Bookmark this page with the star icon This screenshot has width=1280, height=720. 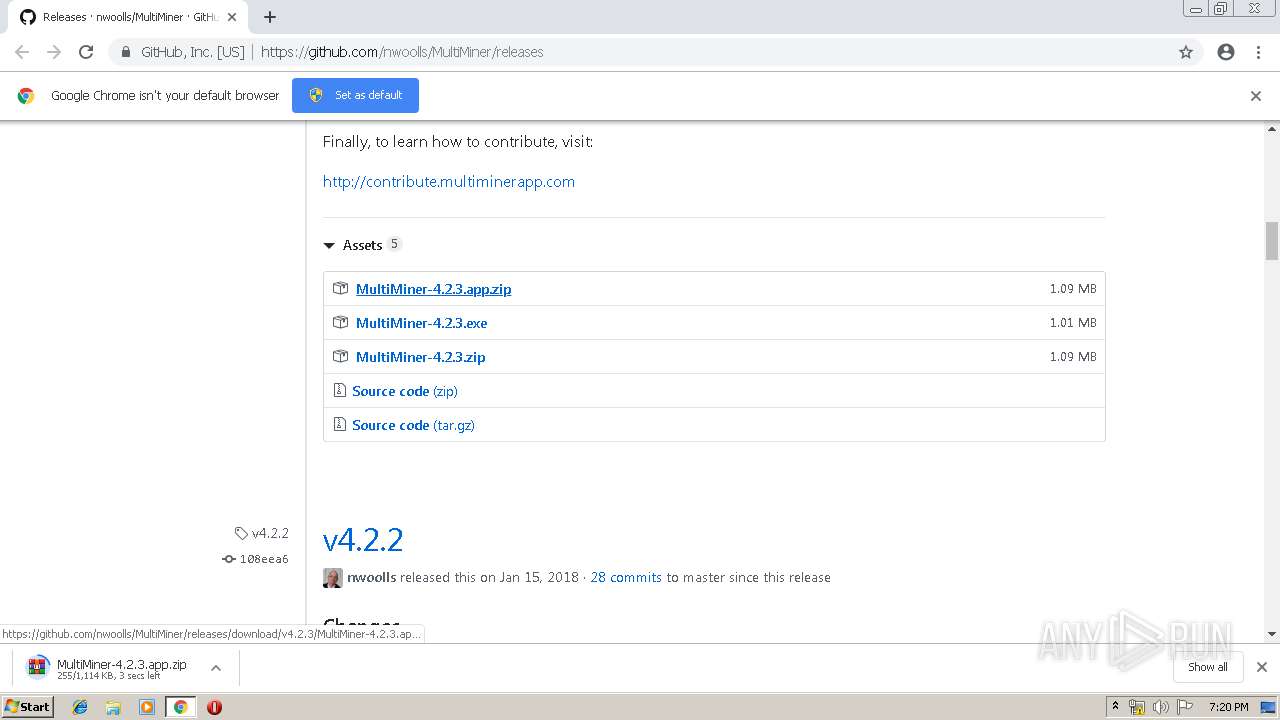1186,52
